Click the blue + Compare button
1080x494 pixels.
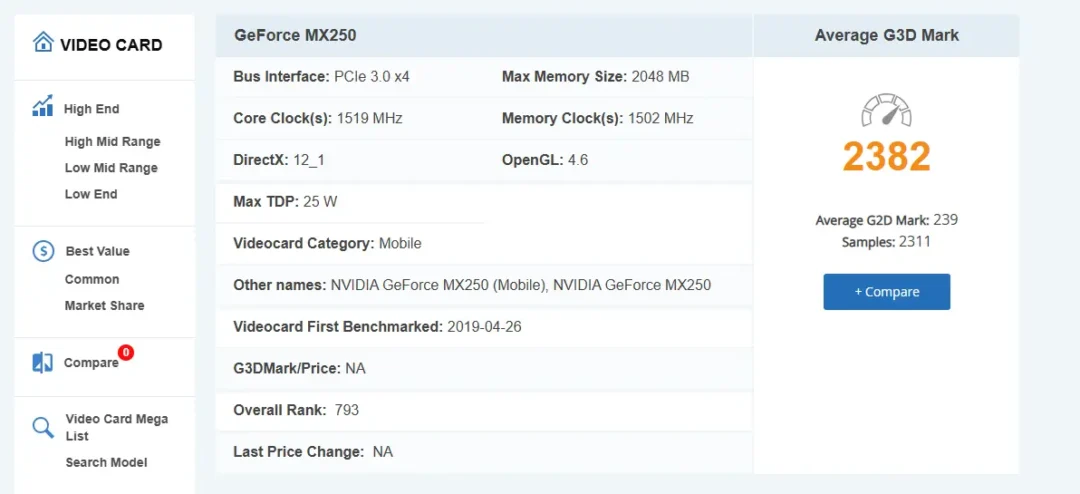886,292
